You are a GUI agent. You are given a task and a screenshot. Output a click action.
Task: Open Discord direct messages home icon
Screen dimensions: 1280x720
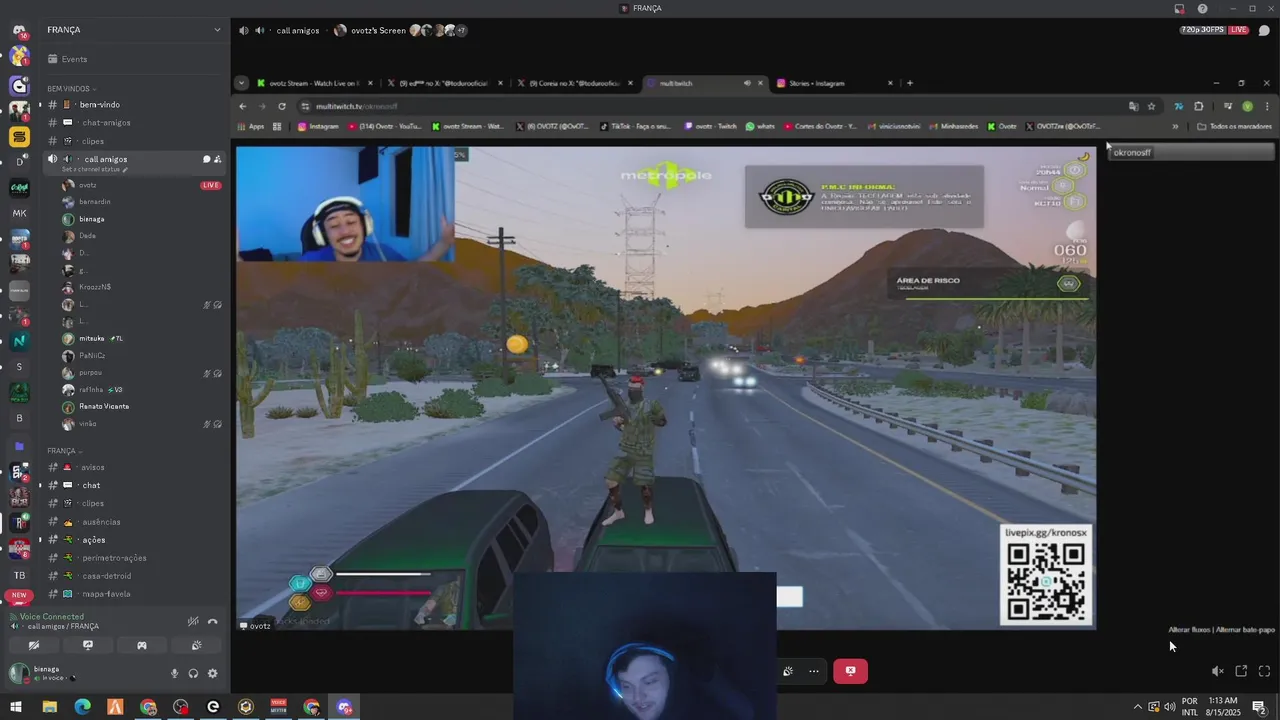(19, 30)
